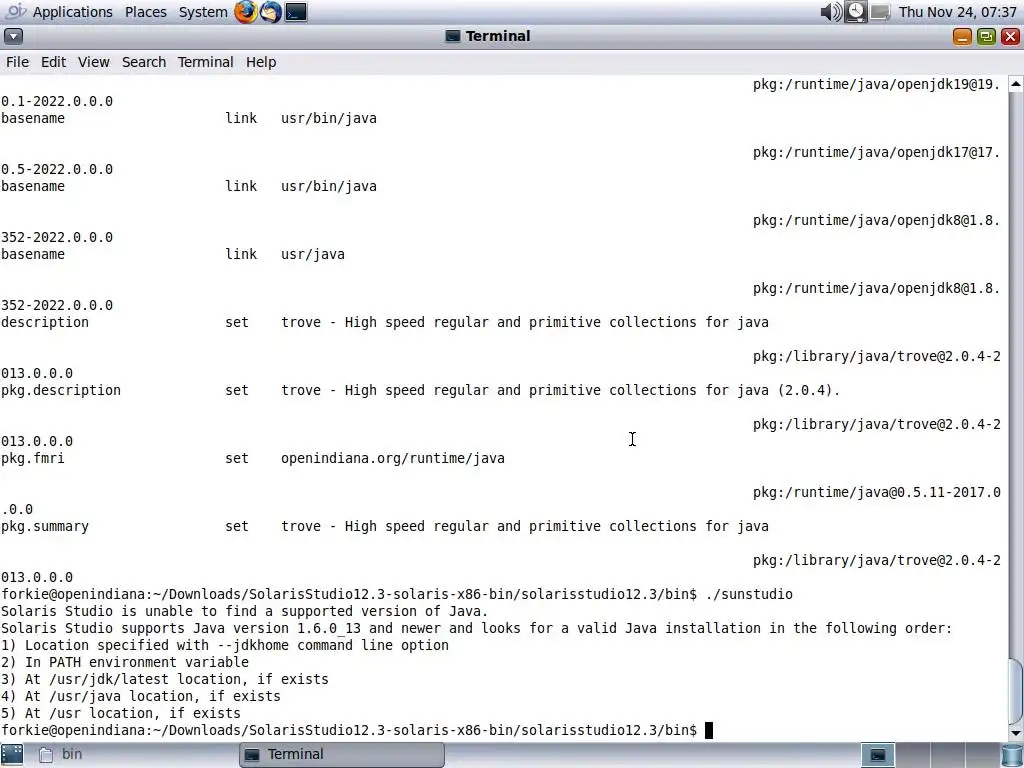Open the volume control speaker icon
Viewport: 1024px width, 768px height.
coord(831,12)
